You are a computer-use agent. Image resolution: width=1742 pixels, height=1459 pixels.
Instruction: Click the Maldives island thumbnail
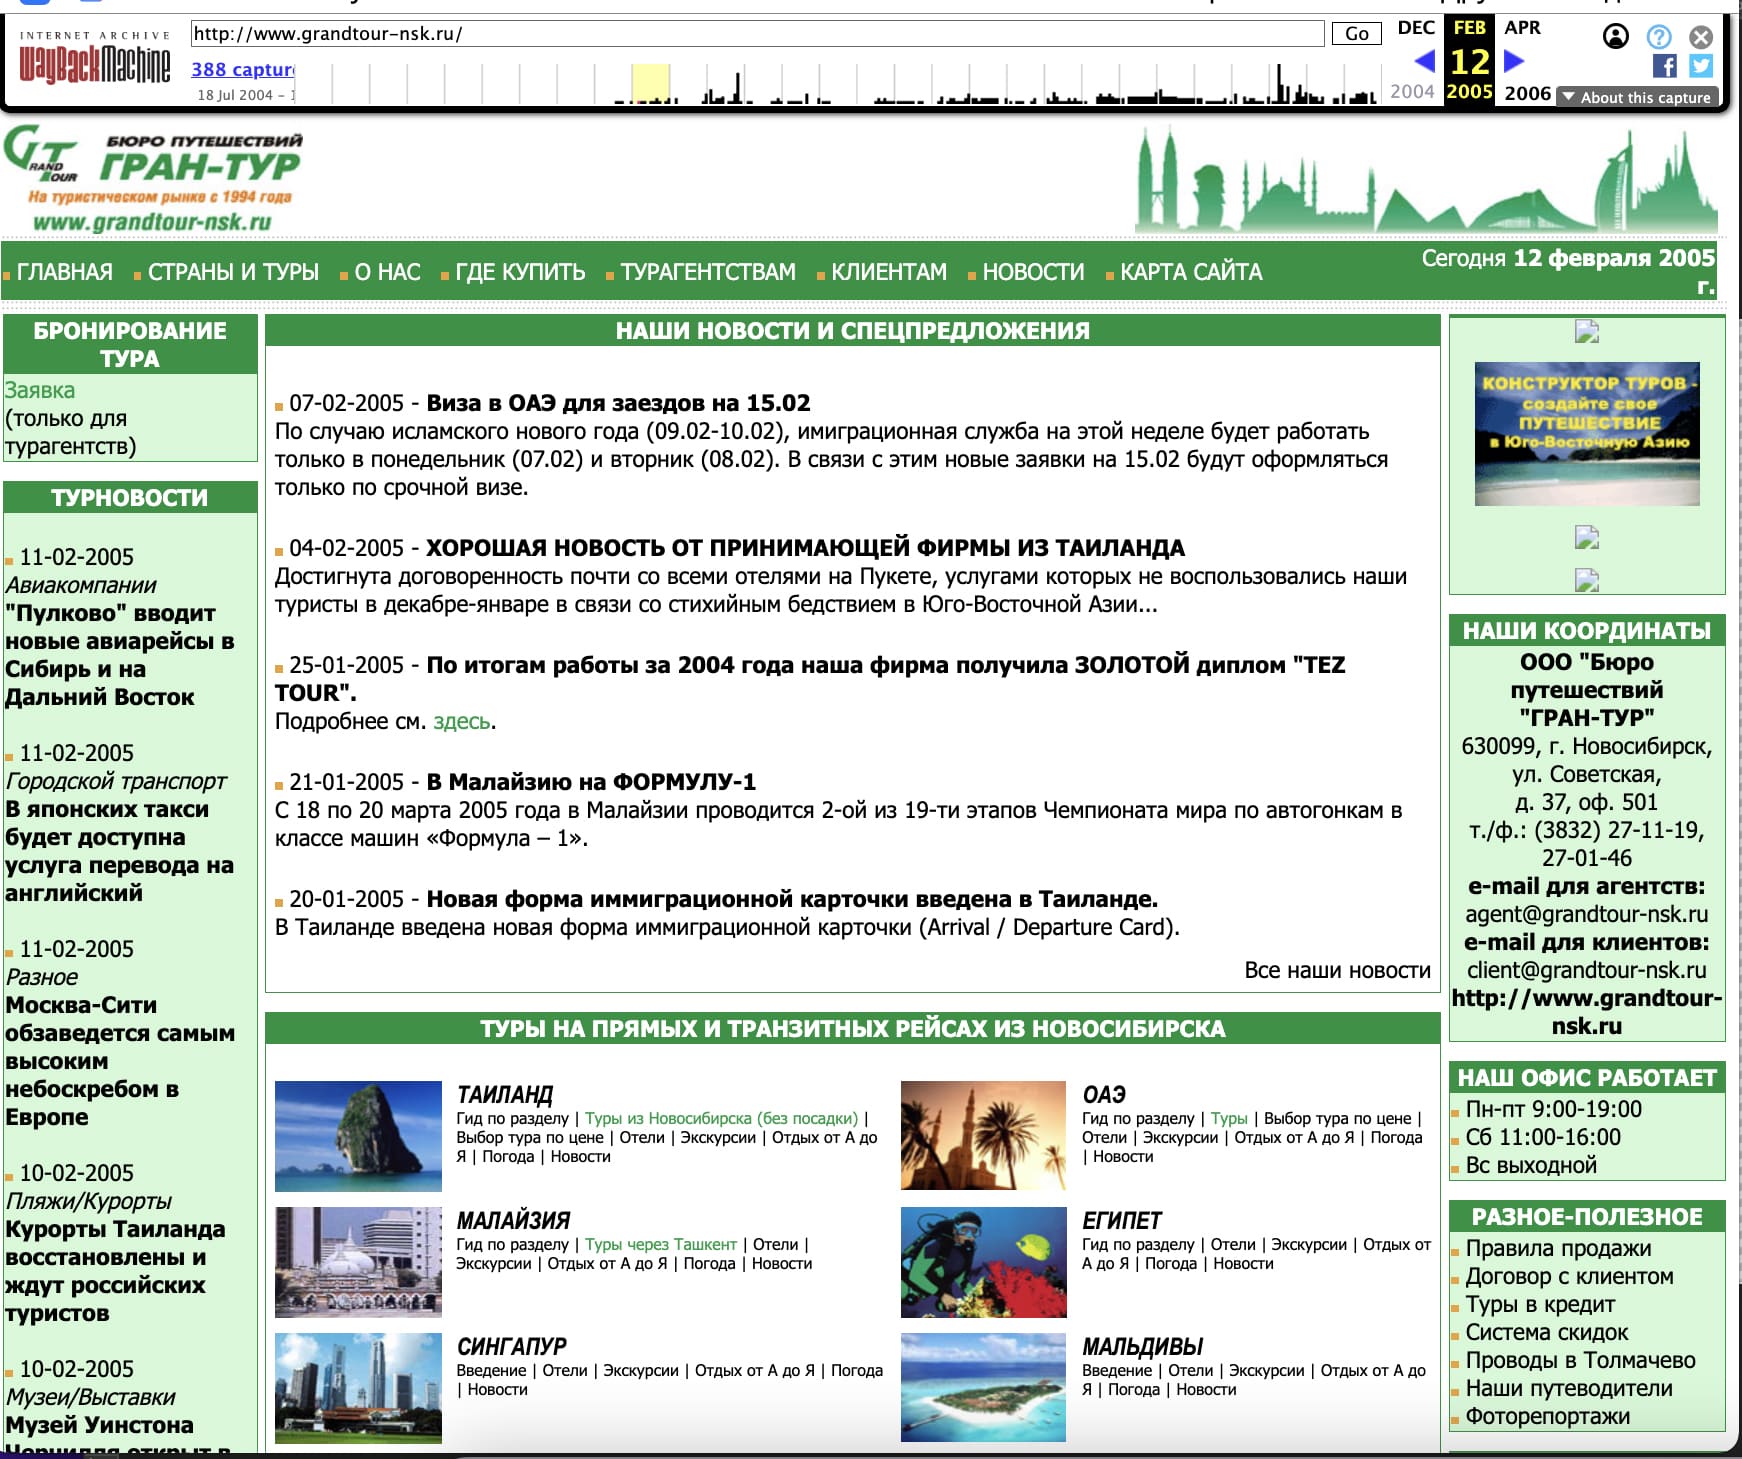point(983,1387)
